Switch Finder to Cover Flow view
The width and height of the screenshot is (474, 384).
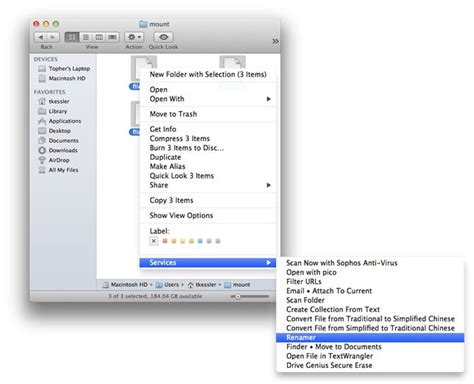[x=112, y=37]
